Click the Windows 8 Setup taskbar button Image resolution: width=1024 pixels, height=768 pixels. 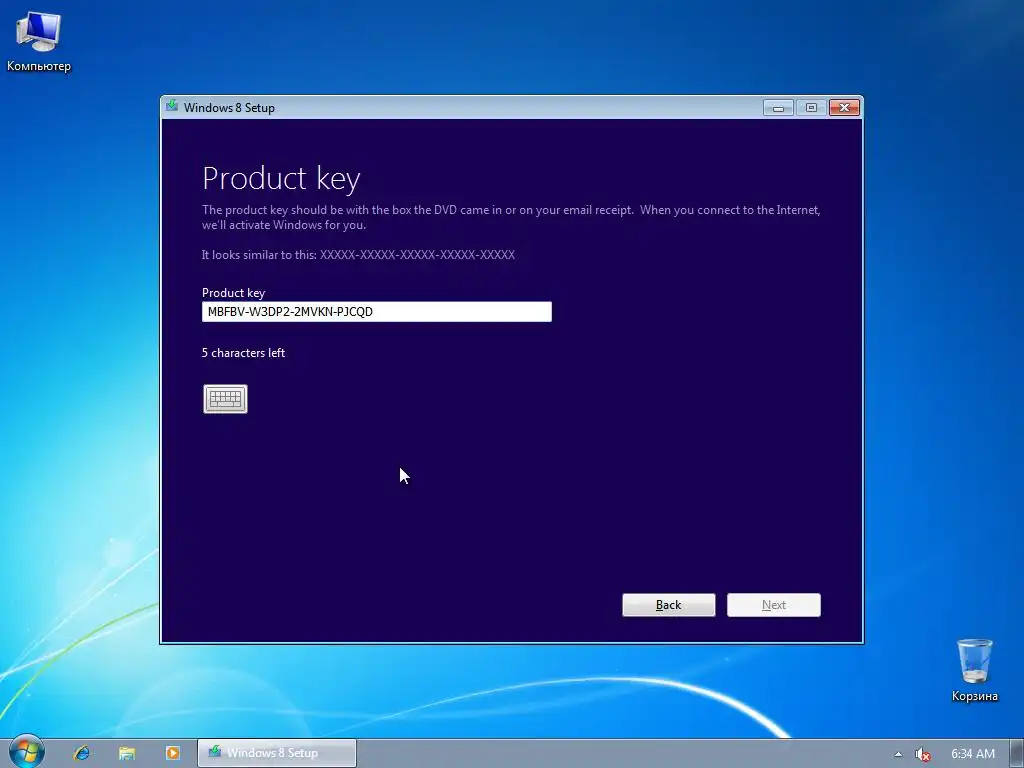(x=277, y=753)
